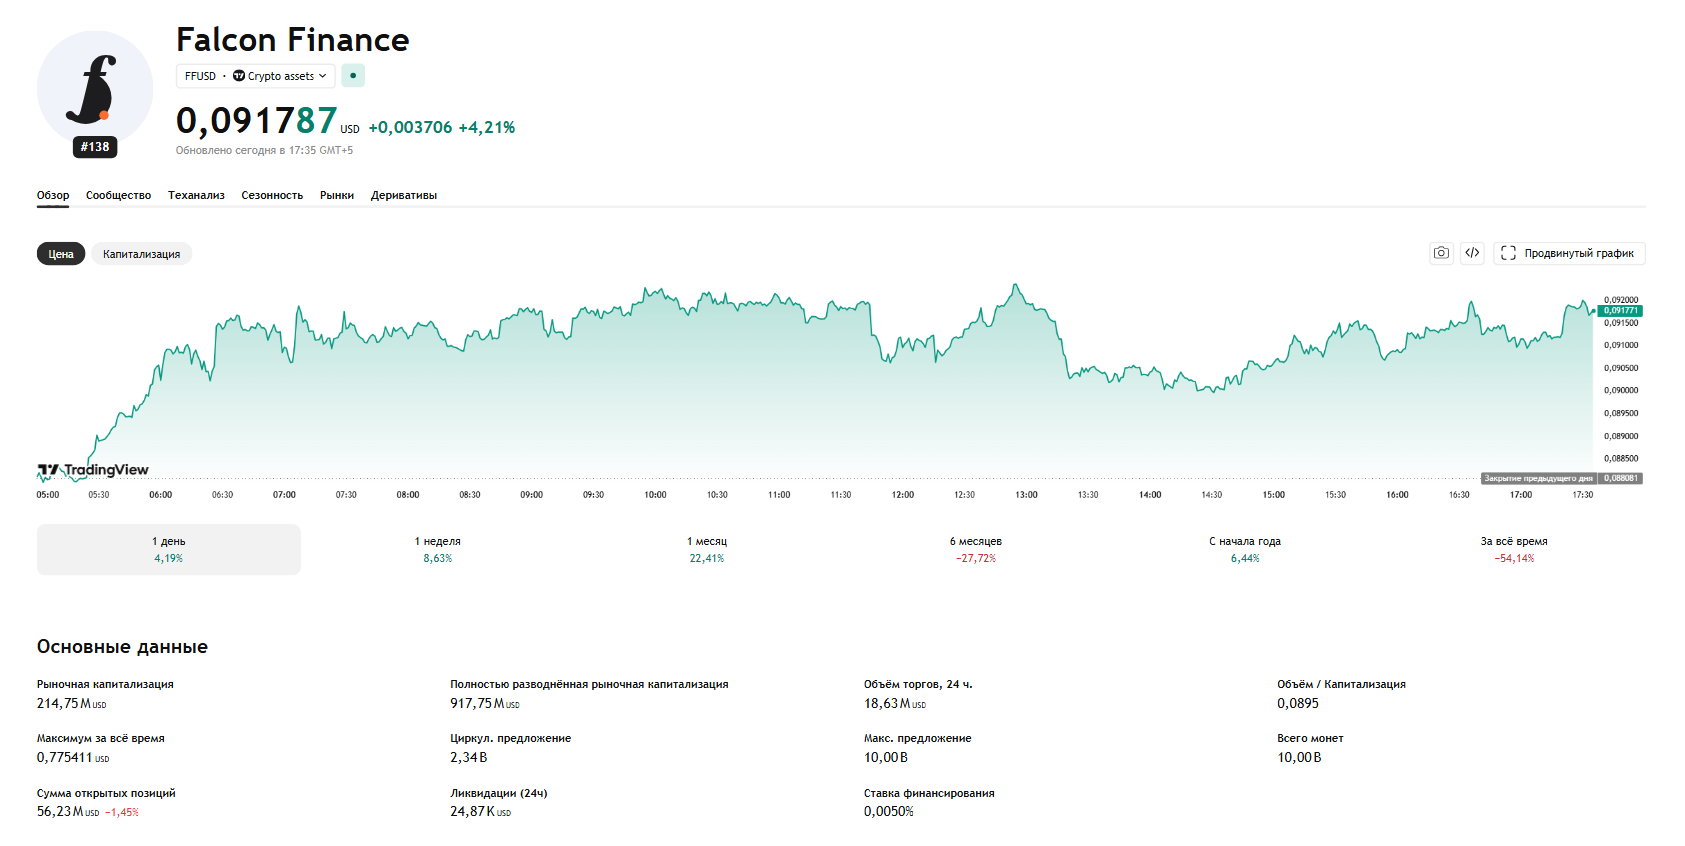This screenshot has width=1685, height=846.
Task: Click the current price label 0,091771 on axis
Action: [1621, 311]
